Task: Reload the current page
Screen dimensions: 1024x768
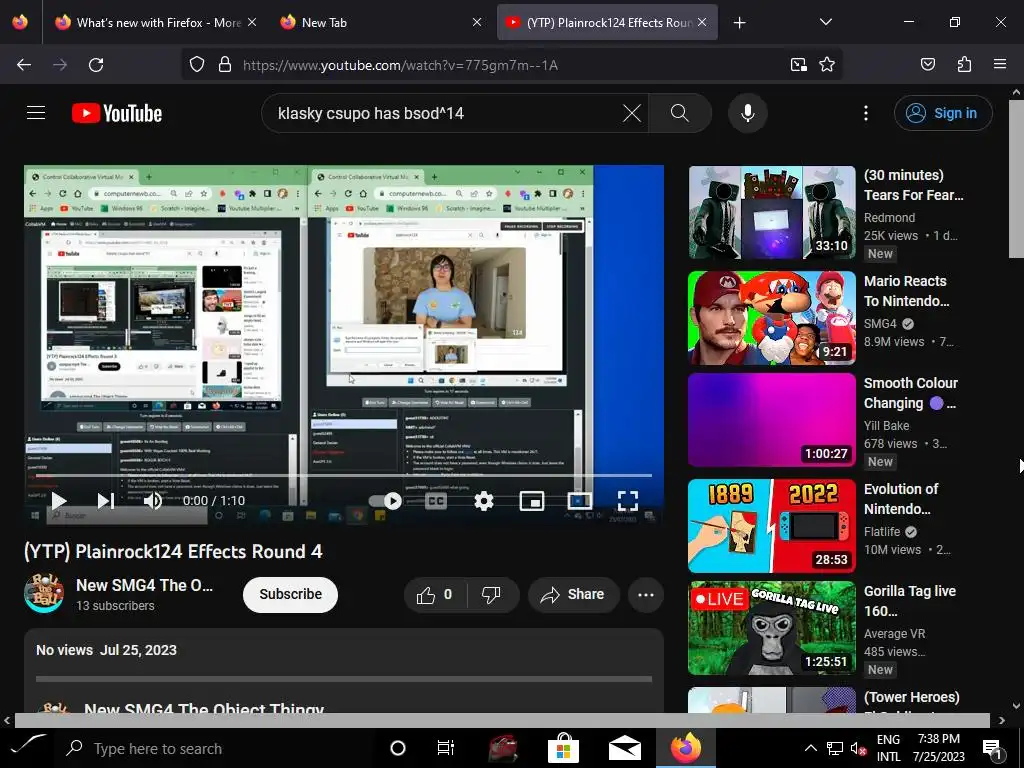Action: coord(96,65)
